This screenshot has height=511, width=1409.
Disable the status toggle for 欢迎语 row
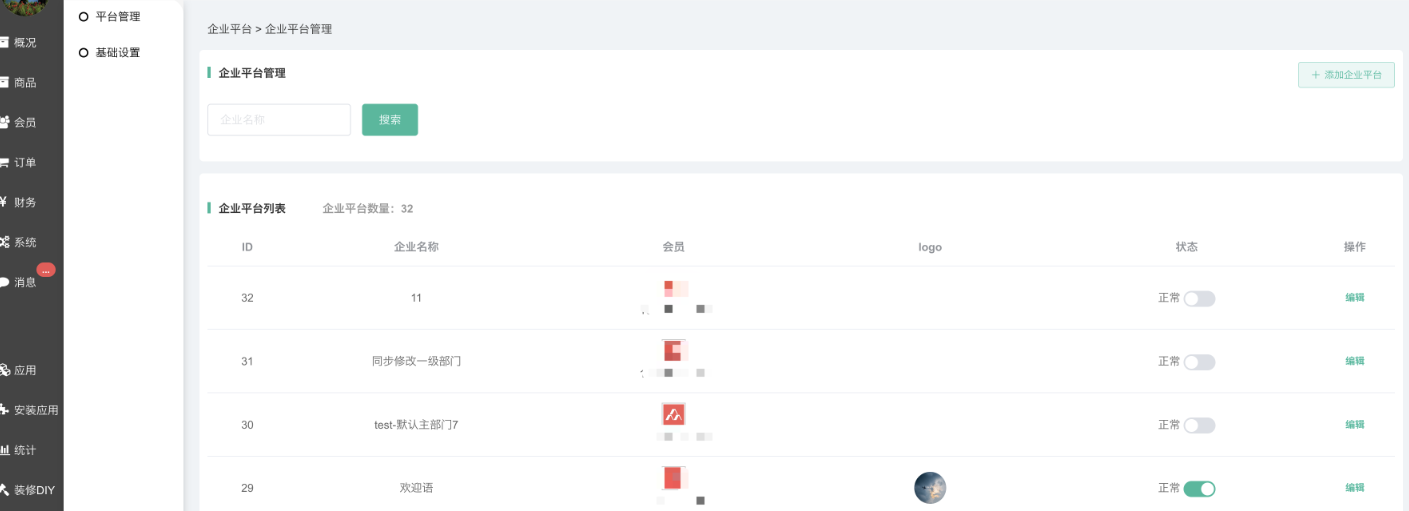click(1199, 489)
